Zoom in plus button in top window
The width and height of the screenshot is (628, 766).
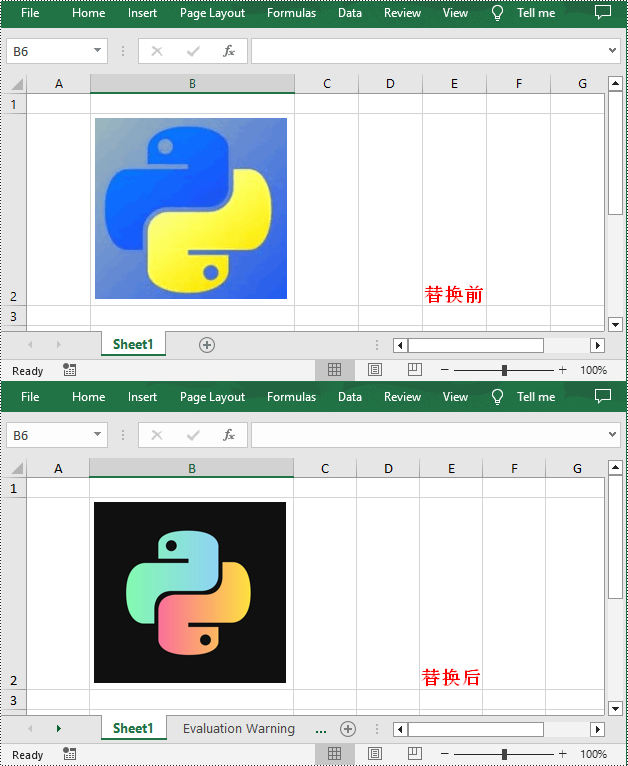563,370
